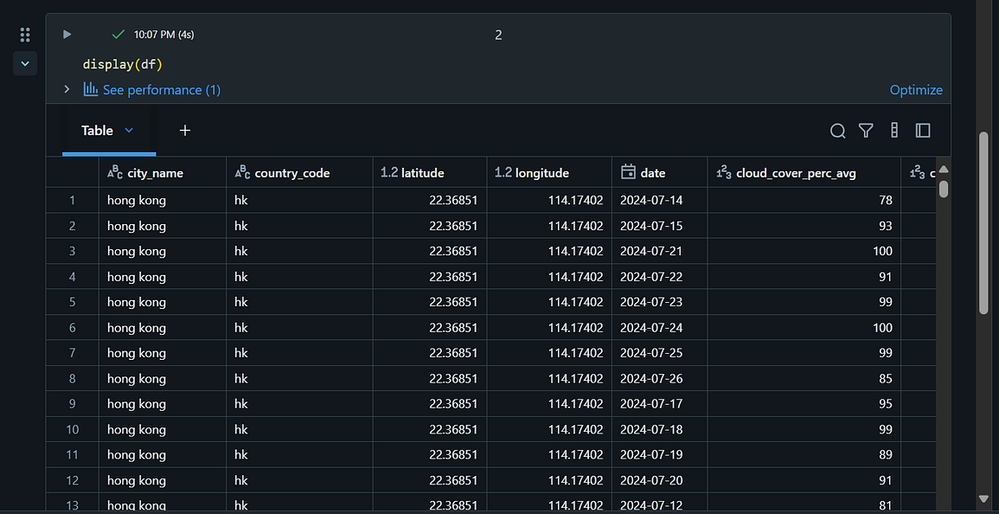Click the green execution success checkmark
Viewport: 999px width, 514px height.
pyautogui.click(x=118, y=34)
